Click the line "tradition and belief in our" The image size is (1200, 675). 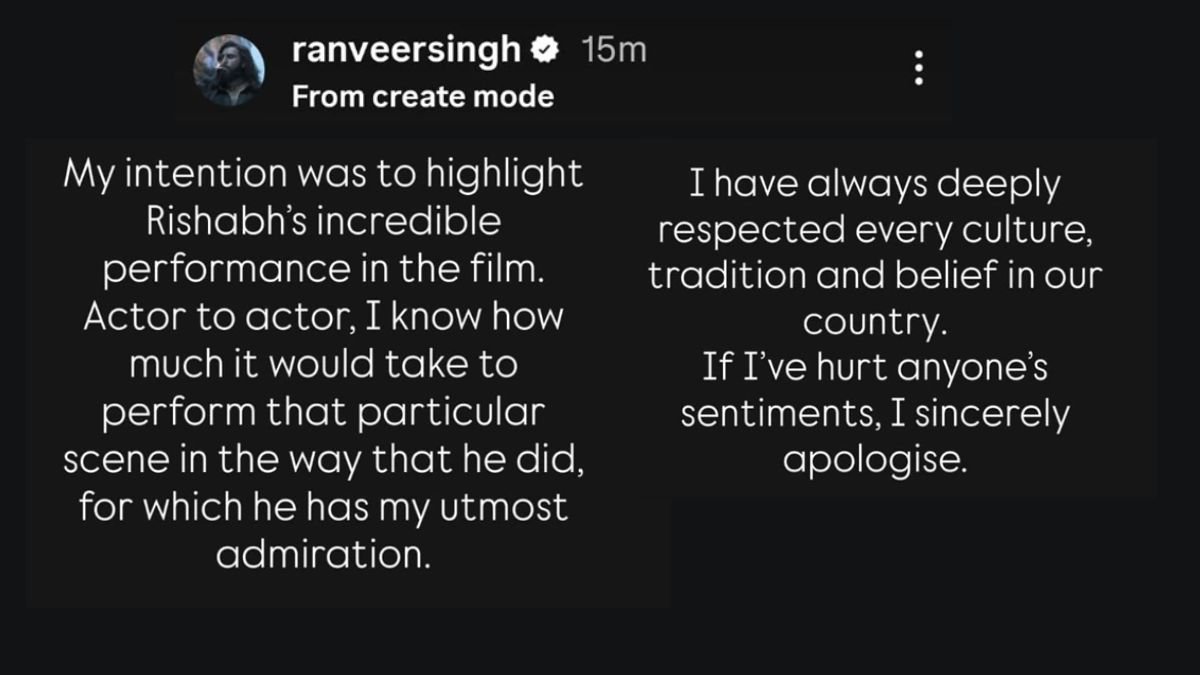tap(874, 277)
